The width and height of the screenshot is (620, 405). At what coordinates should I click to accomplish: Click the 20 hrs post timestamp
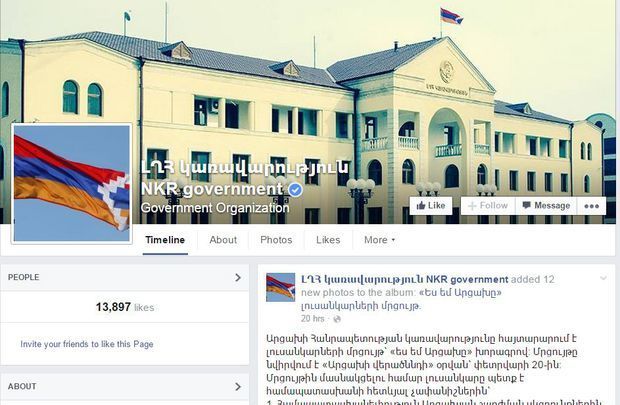(312, 319)
